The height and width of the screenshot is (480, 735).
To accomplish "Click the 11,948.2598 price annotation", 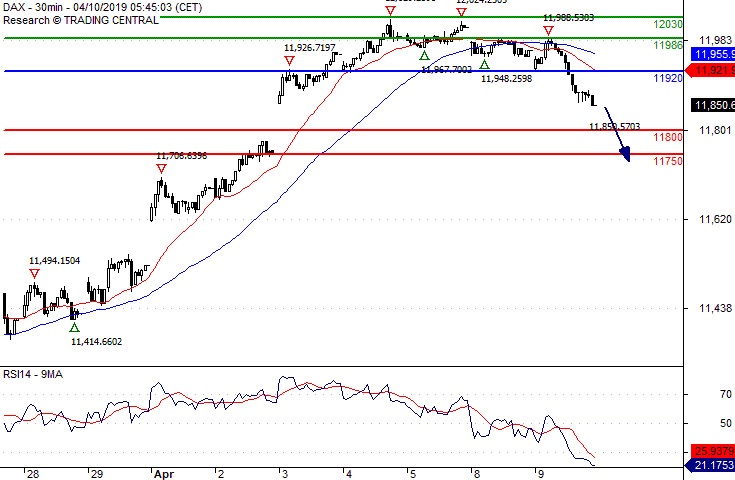I will pos(507,79).
